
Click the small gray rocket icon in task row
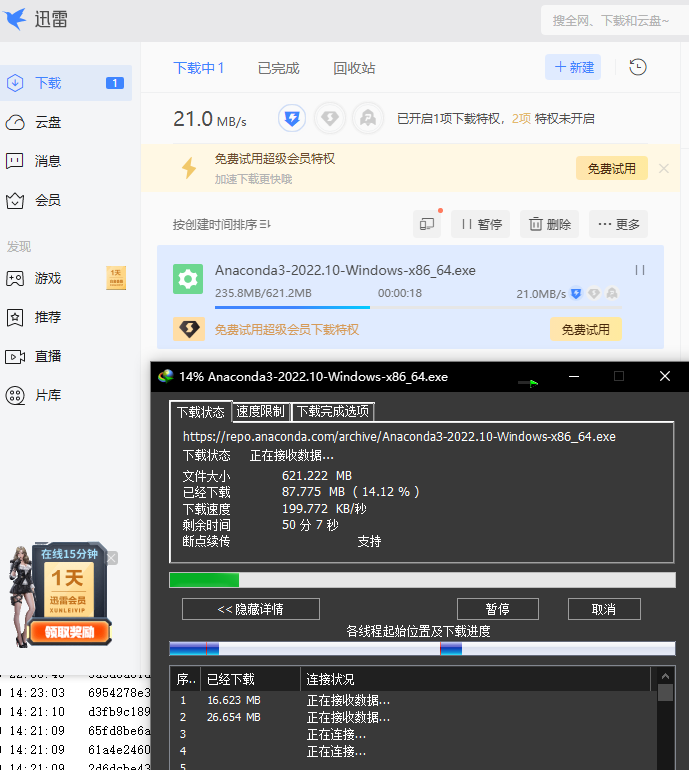pyautogui.click(x=612, y=293)
